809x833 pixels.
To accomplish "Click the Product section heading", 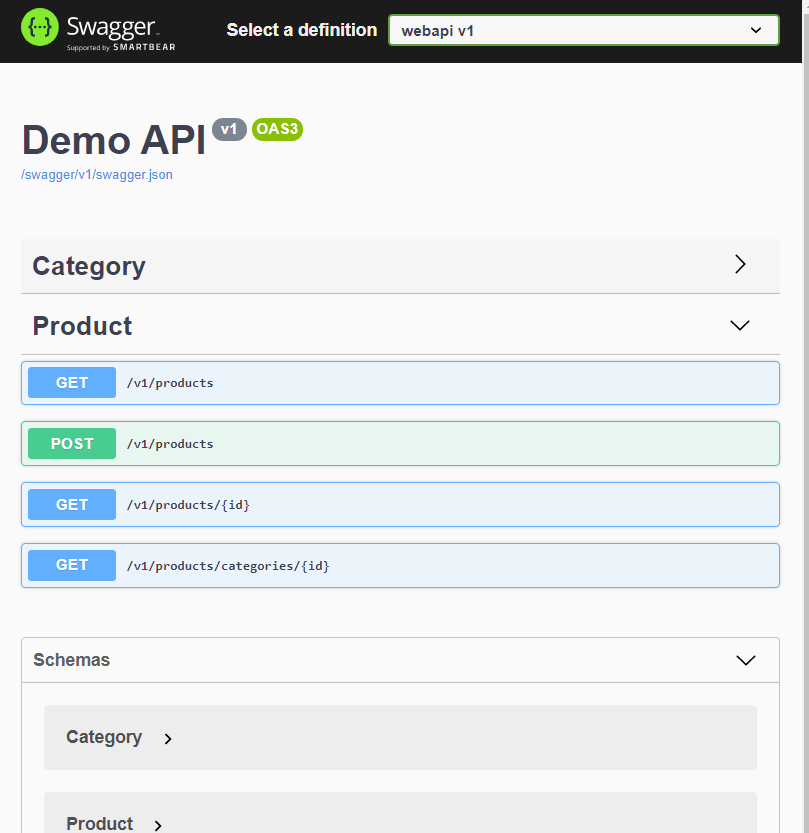I will (82, 326).
